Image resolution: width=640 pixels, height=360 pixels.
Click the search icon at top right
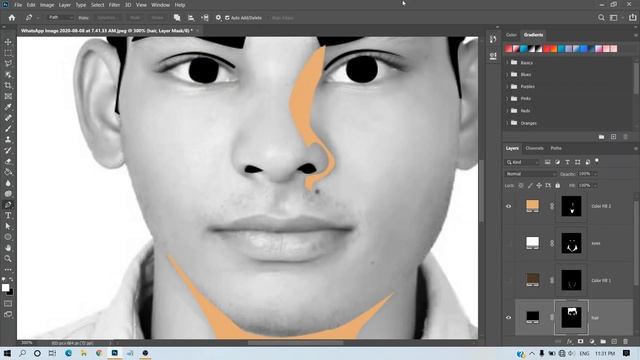click(x=601, y=18)
